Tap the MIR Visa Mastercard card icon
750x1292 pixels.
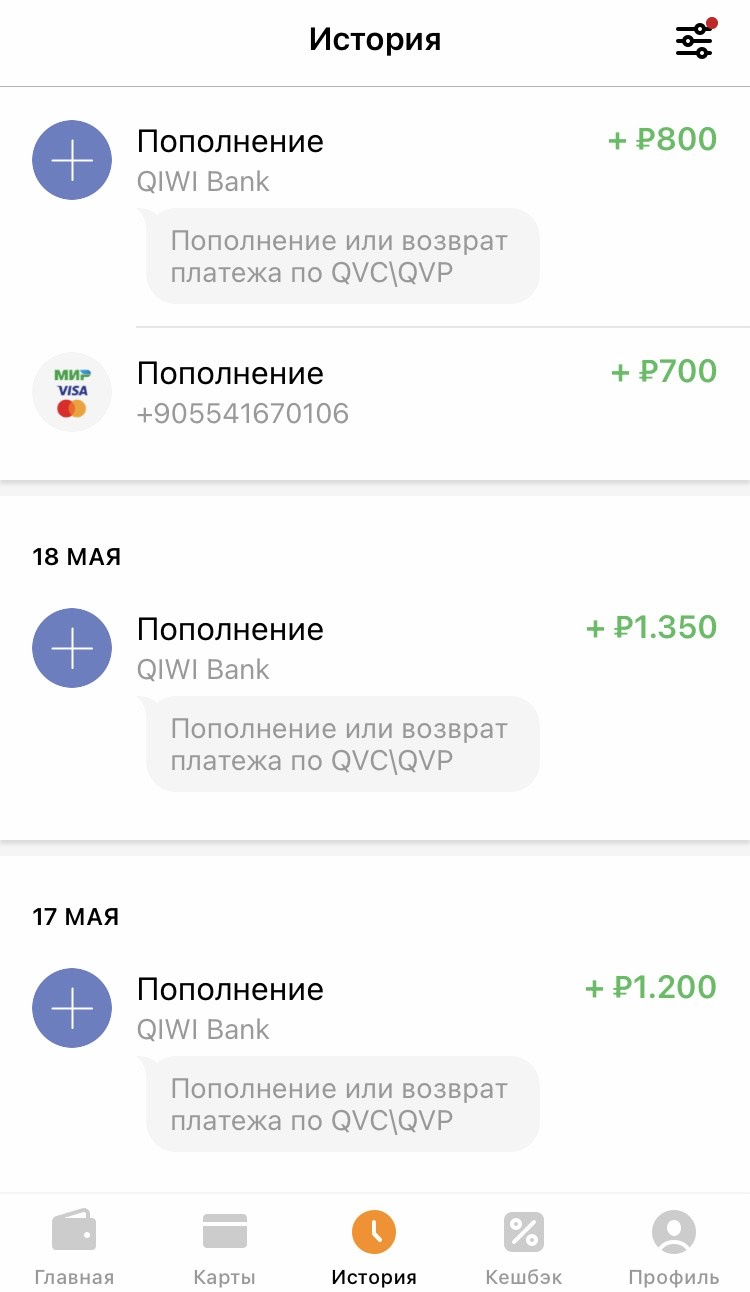[x=72, y=392]
